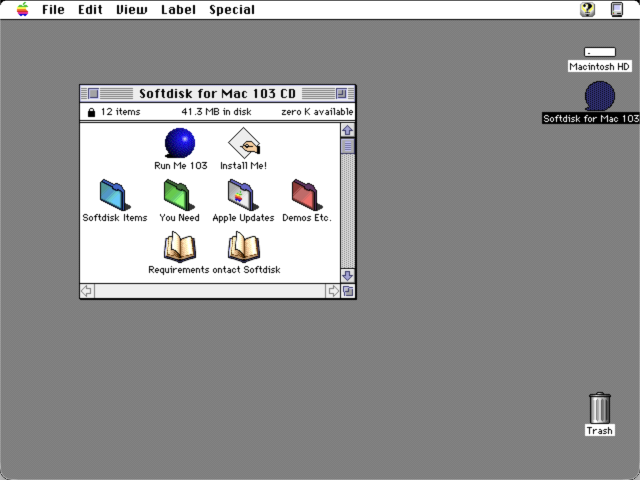Click the window's zoom box
Screen dimensions: 640x480
[x=341, y=93]
